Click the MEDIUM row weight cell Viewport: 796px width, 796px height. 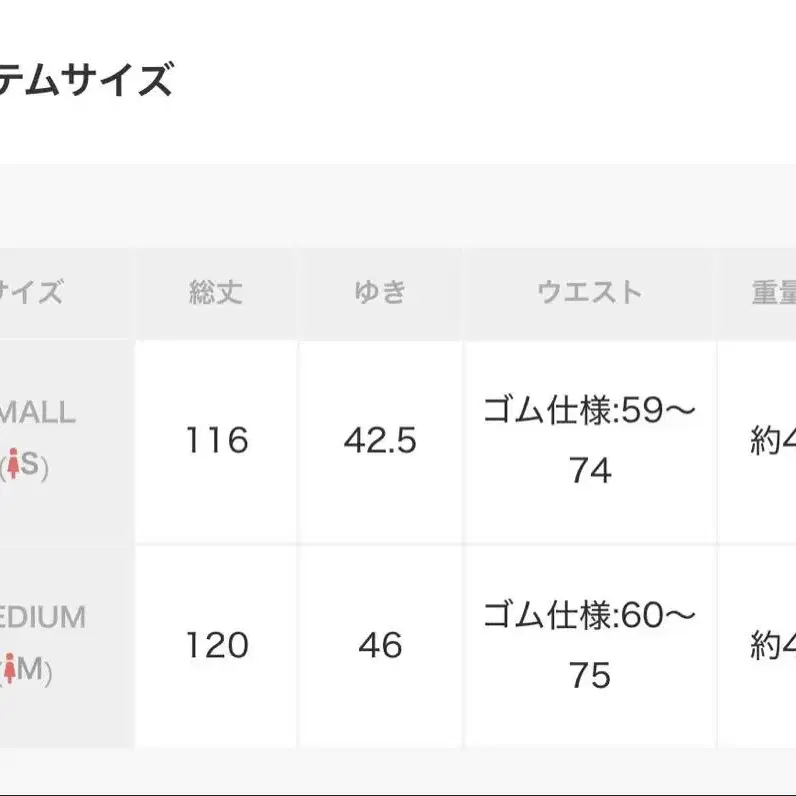click(757, 646)
